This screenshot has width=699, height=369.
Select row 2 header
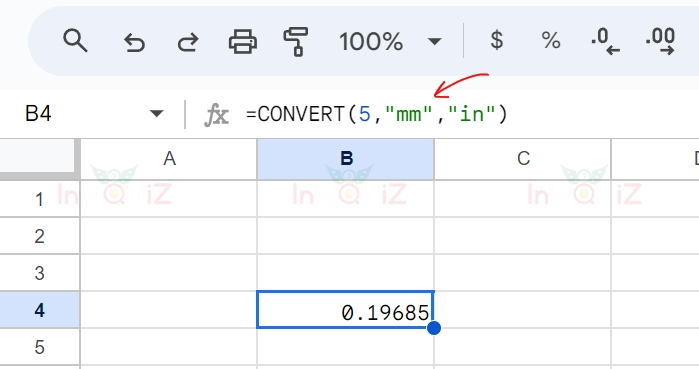pos(40,236)
